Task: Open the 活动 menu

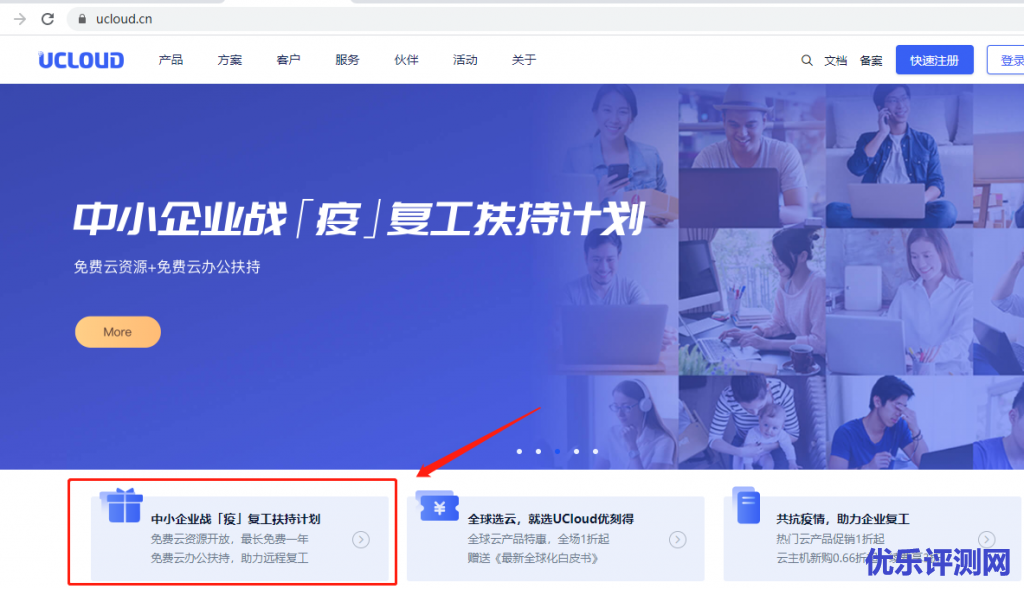Action: click(x=465, y=60)
